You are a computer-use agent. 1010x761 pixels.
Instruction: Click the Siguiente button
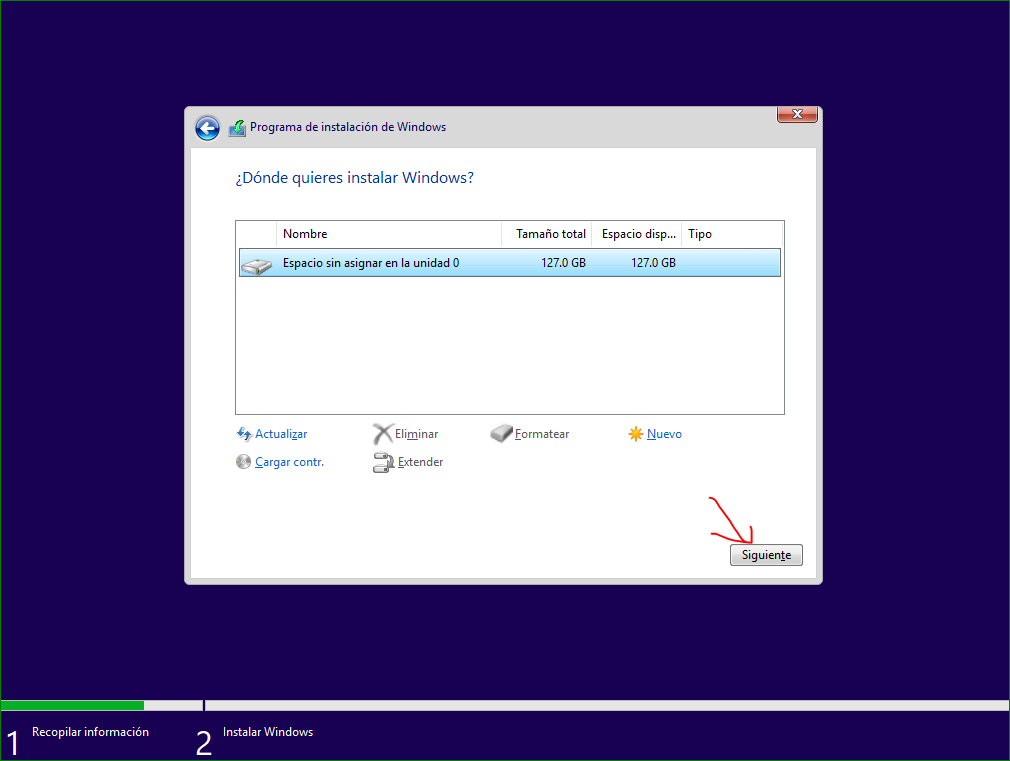pyautogui.click(x=766, y=555)
